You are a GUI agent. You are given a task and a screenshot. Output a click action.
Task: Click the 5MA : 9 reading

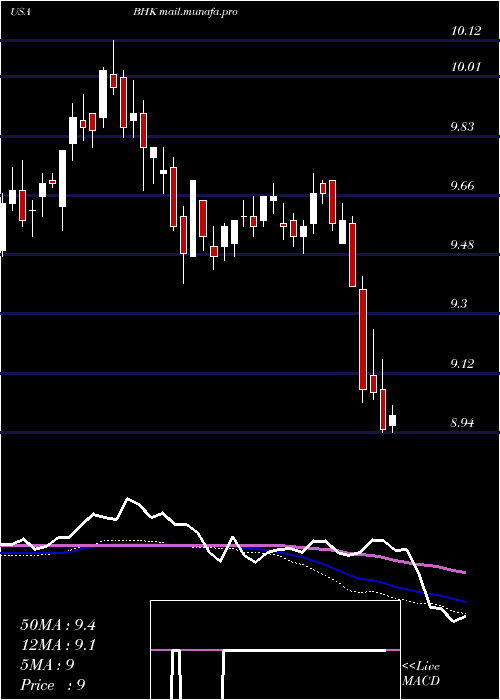[47, 665]
